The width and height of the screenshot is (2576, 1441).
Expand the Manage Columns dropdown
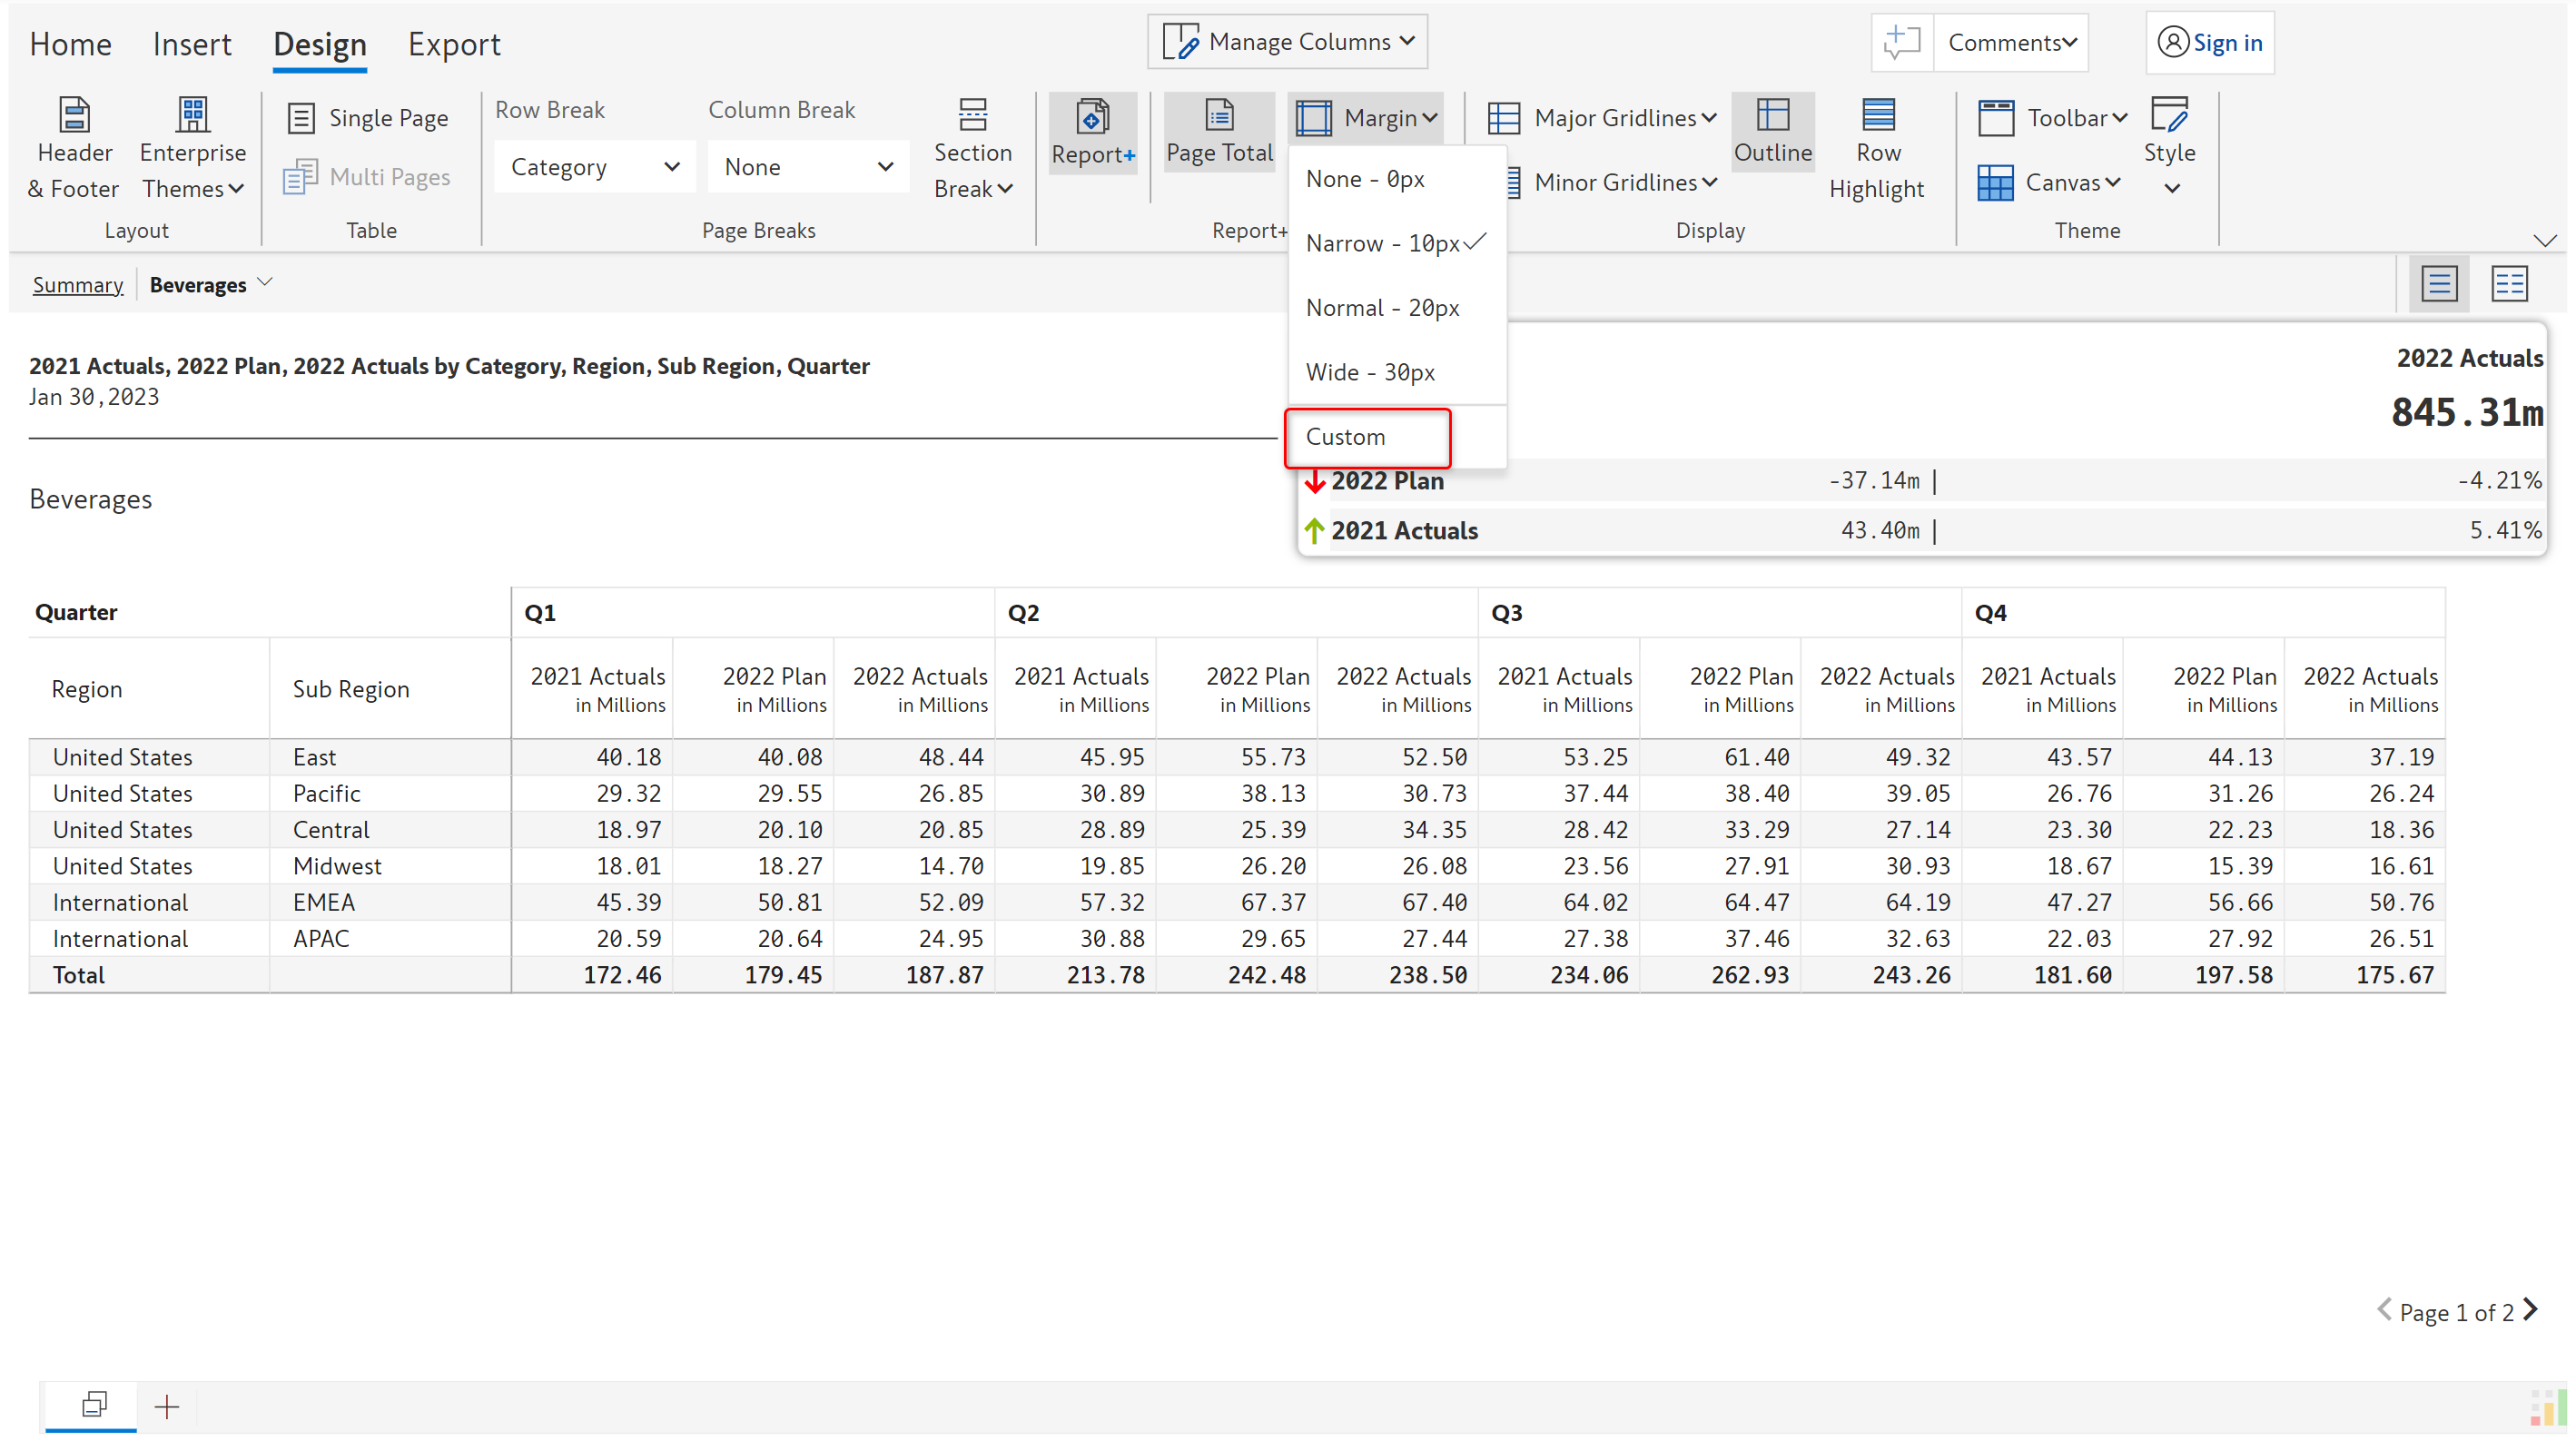point(1288,42)
